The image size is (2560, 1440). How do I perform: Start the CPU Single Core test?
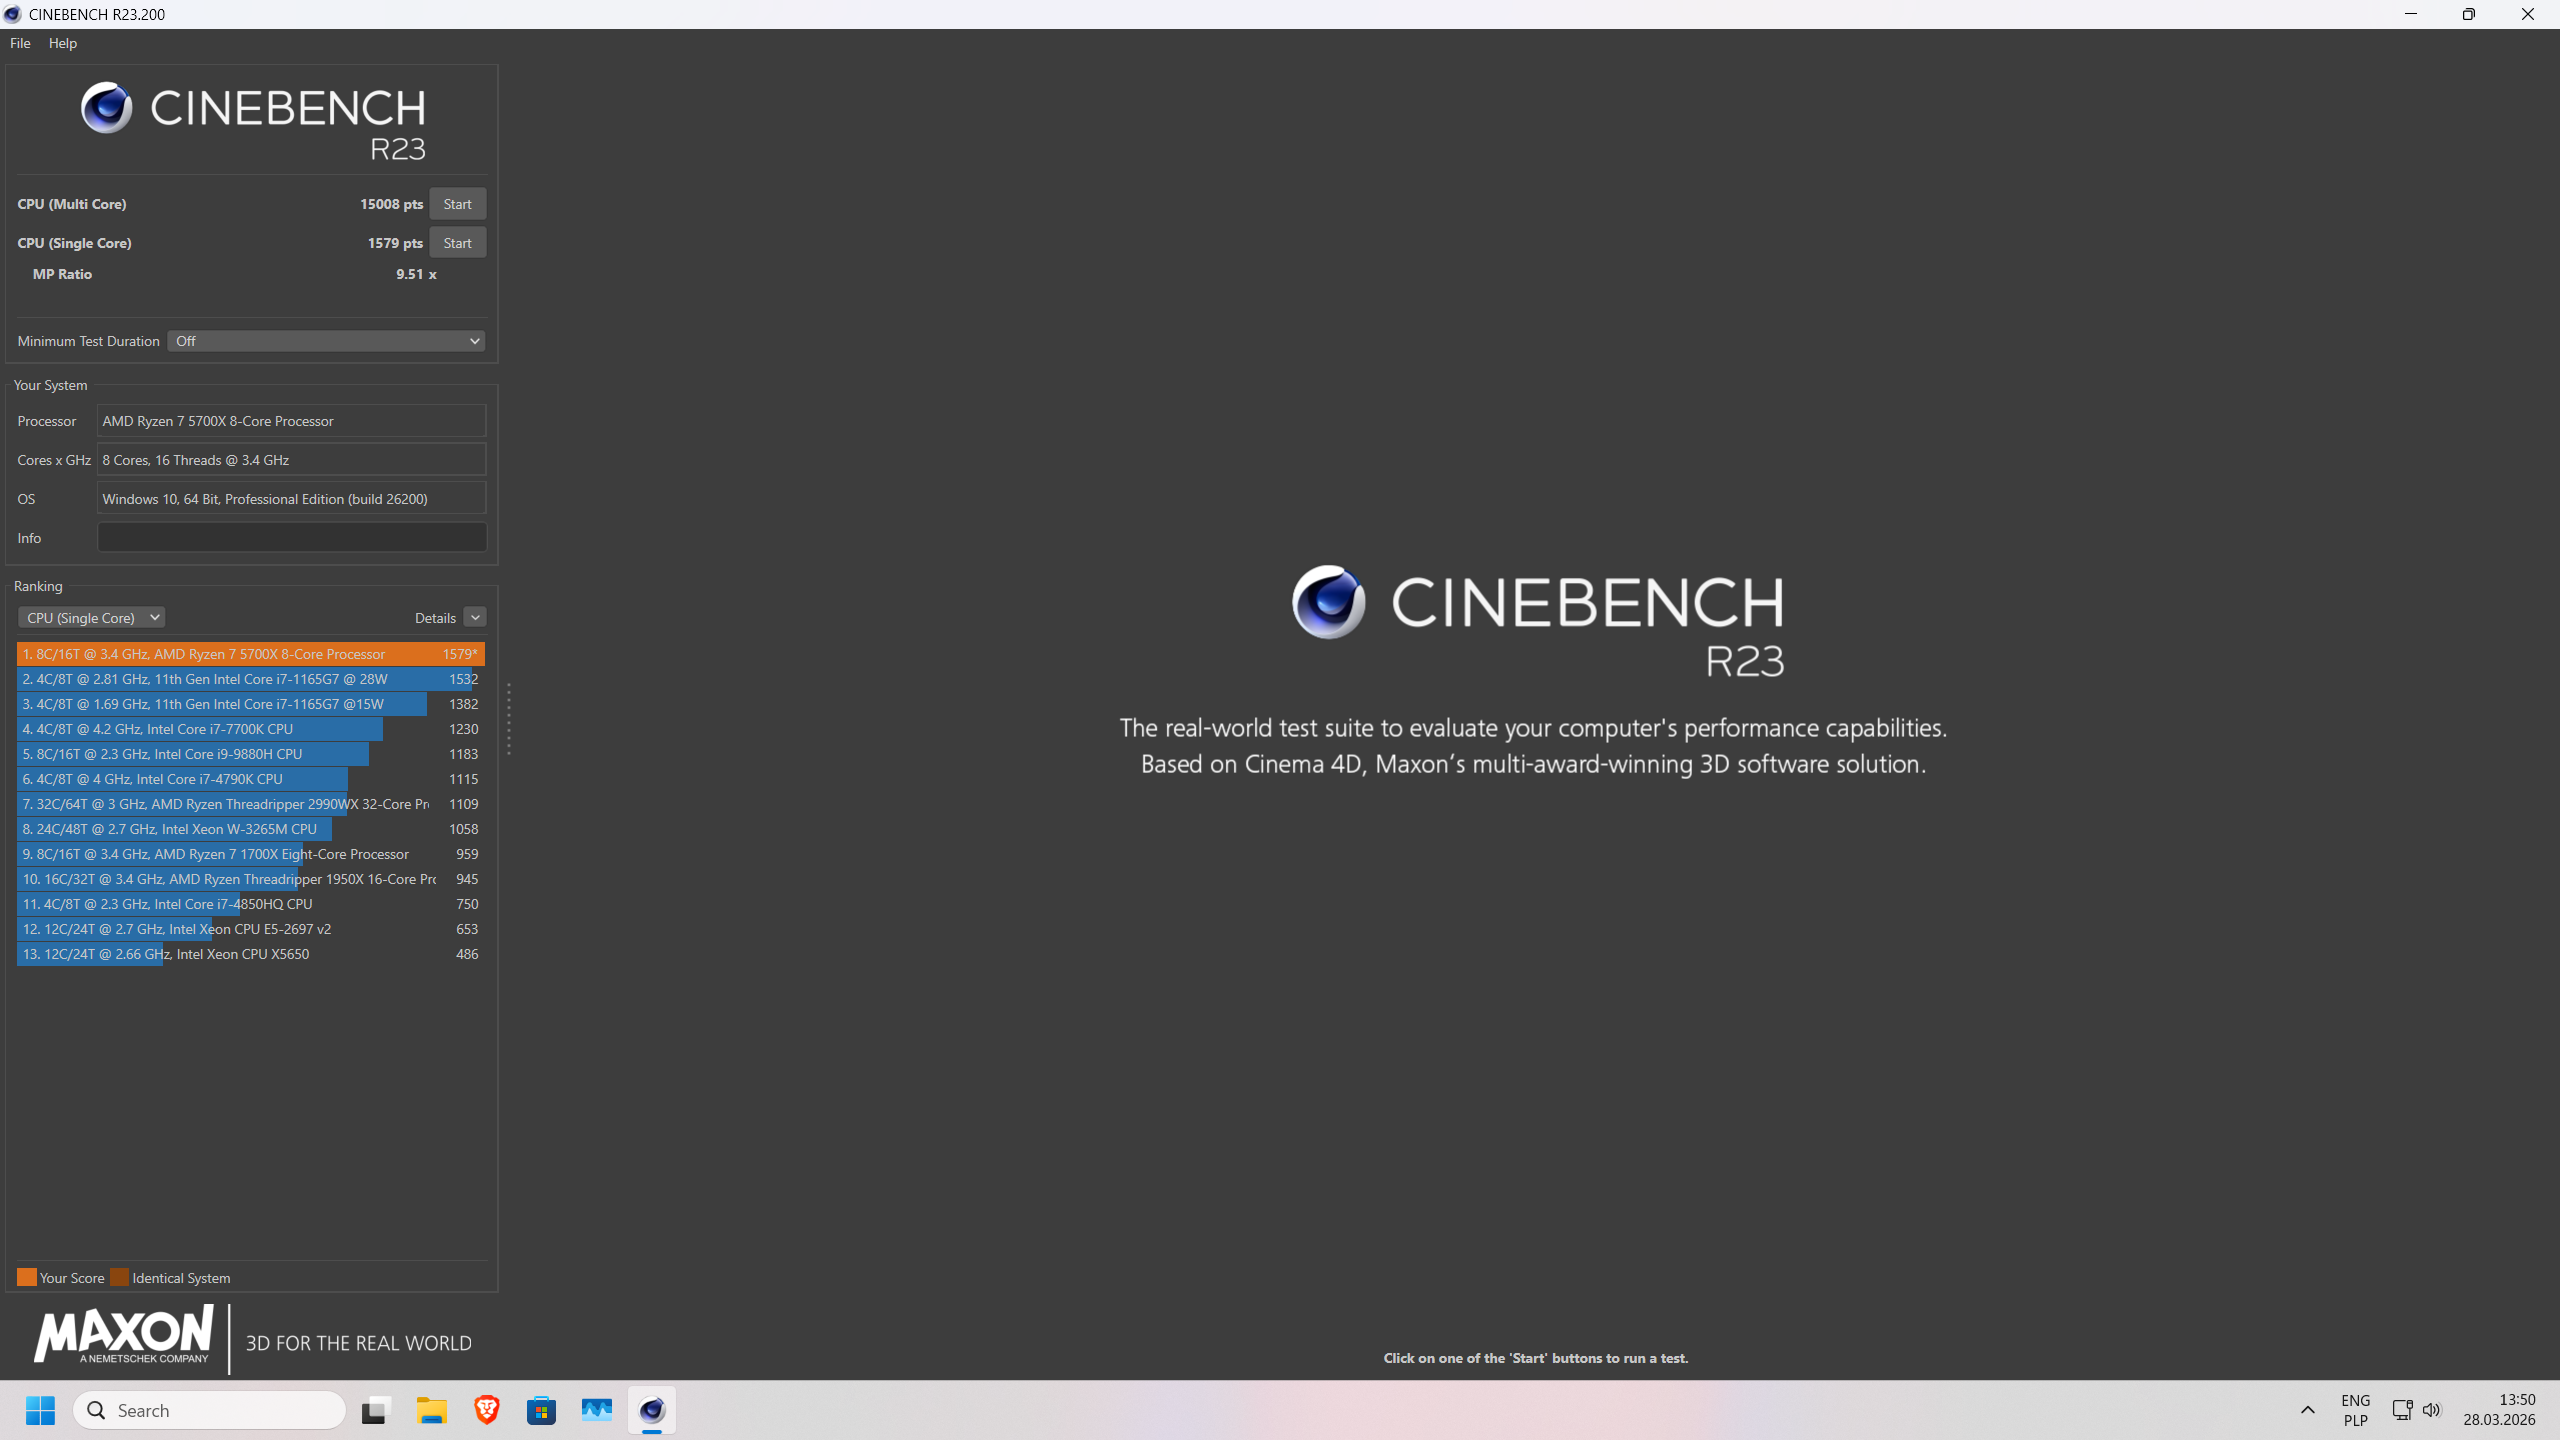[x=457, y=243]
